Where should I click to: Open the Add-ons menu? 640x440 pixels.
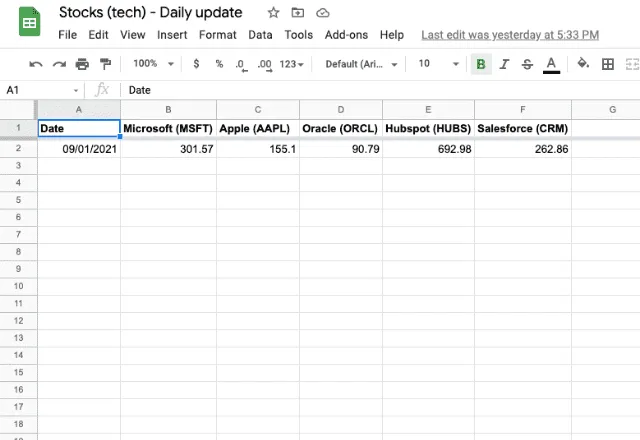tap(346, 35)
